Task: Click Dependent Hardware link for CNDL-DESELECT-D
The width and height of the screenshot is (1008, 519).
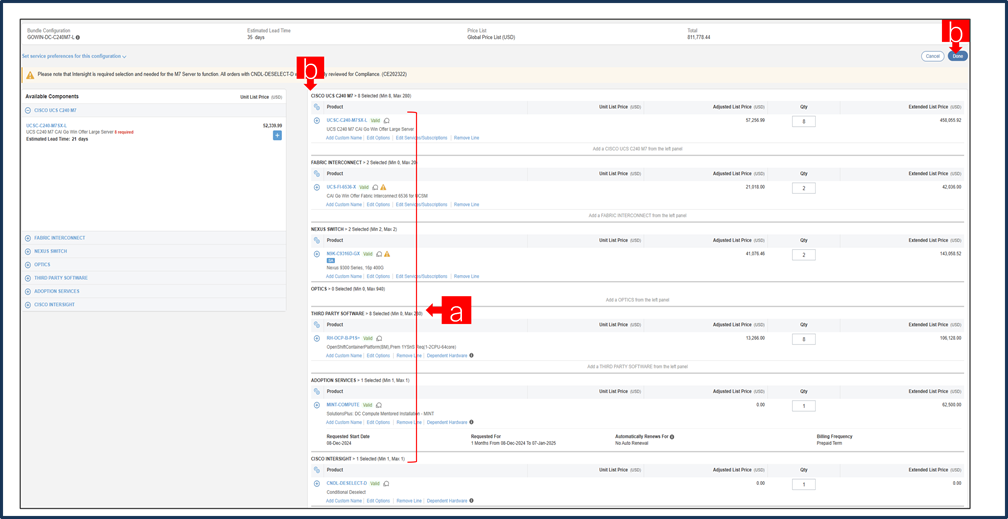Action: 447,500
